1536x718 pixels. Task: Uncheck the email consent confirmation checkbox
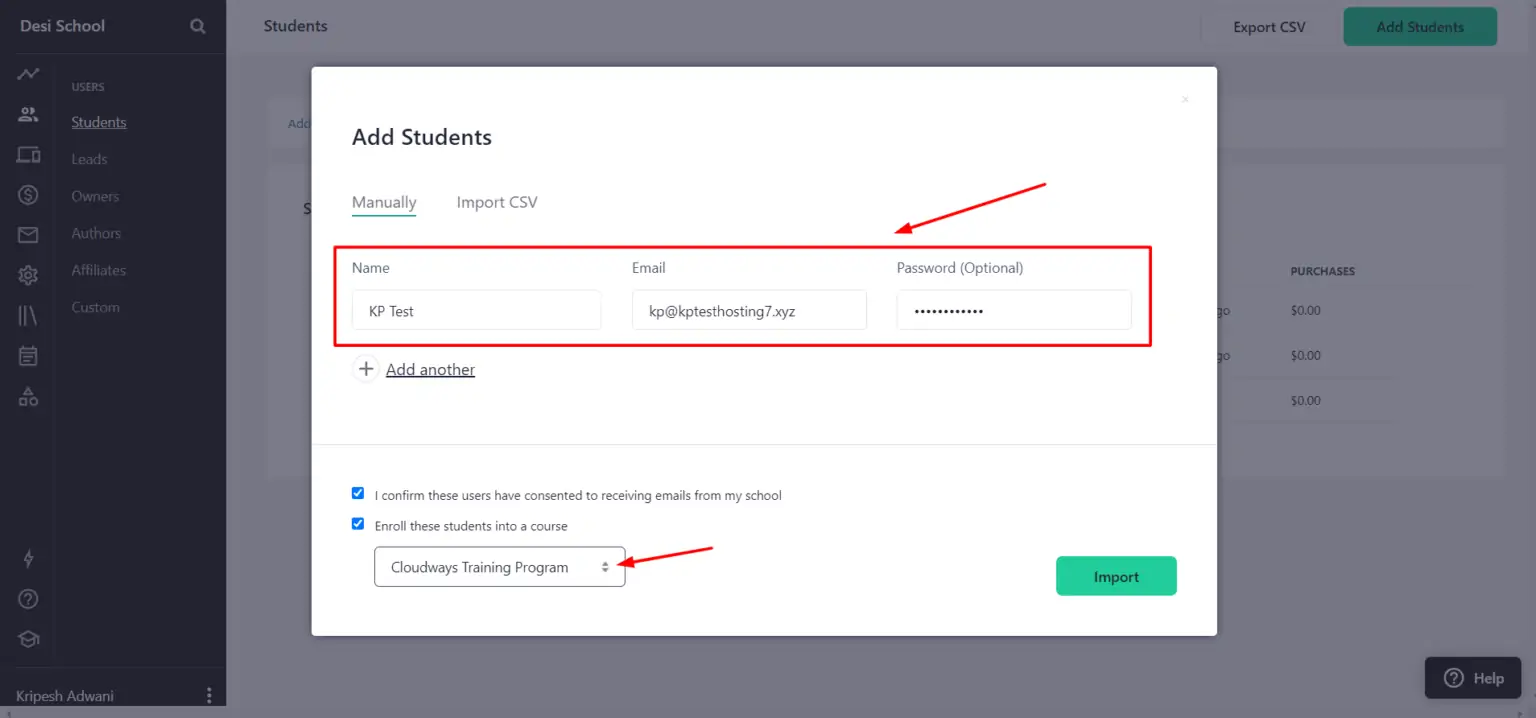(358, 493)
